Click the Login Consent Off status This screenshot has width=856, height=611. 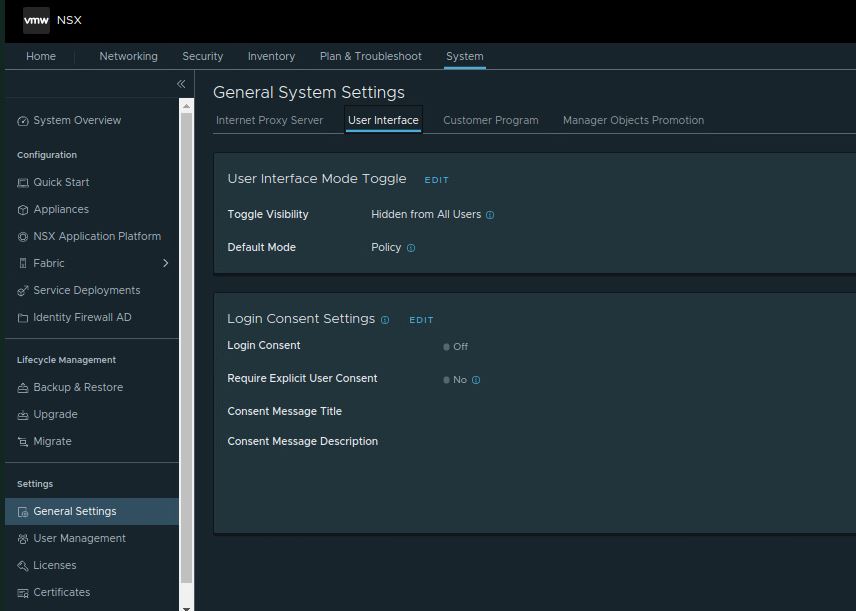tap(455, 347)
